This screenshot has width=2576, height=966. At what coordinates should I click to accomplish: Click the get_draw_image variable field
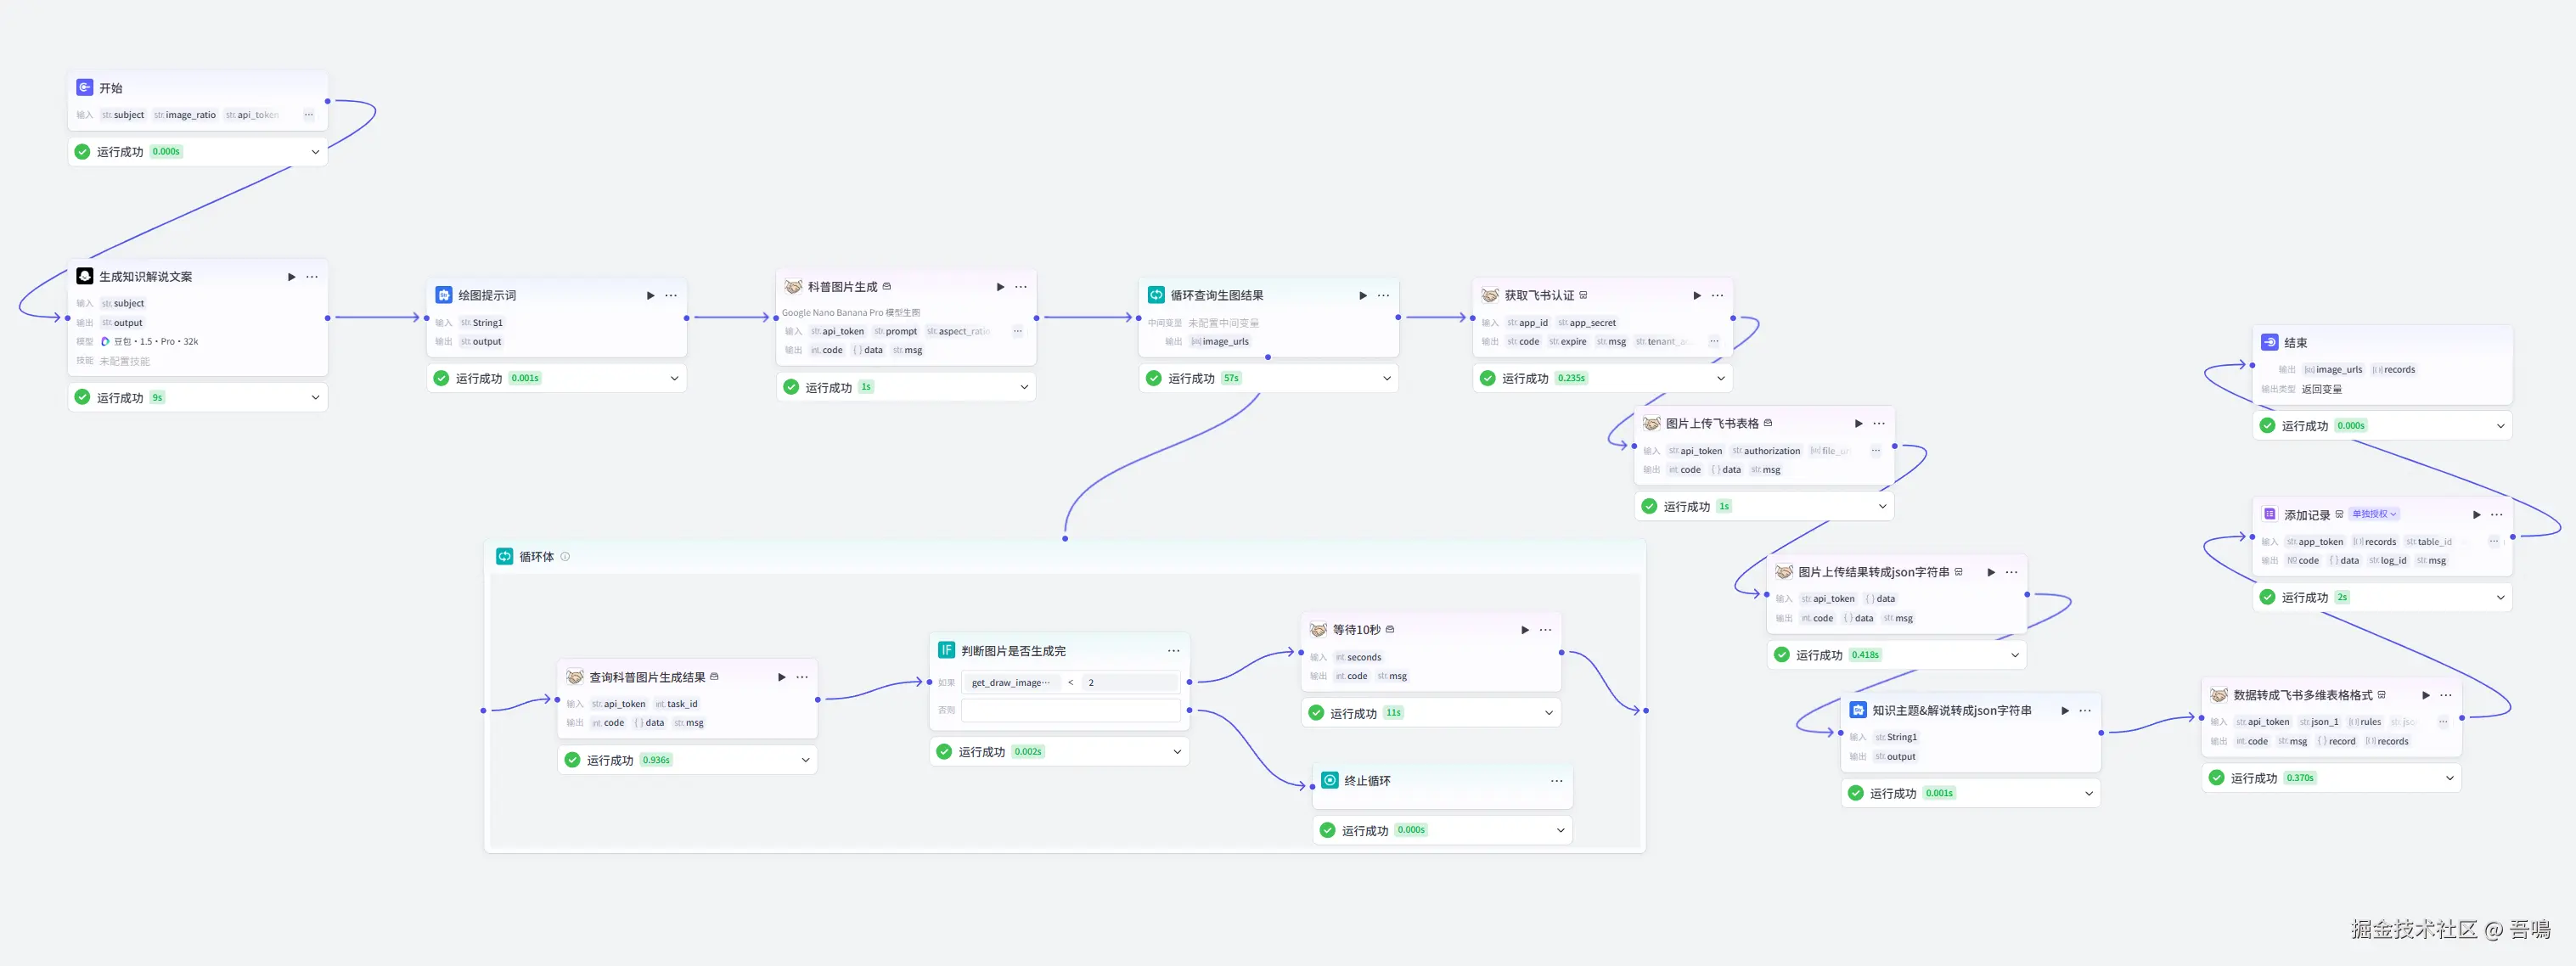[x=1010, y=683]
